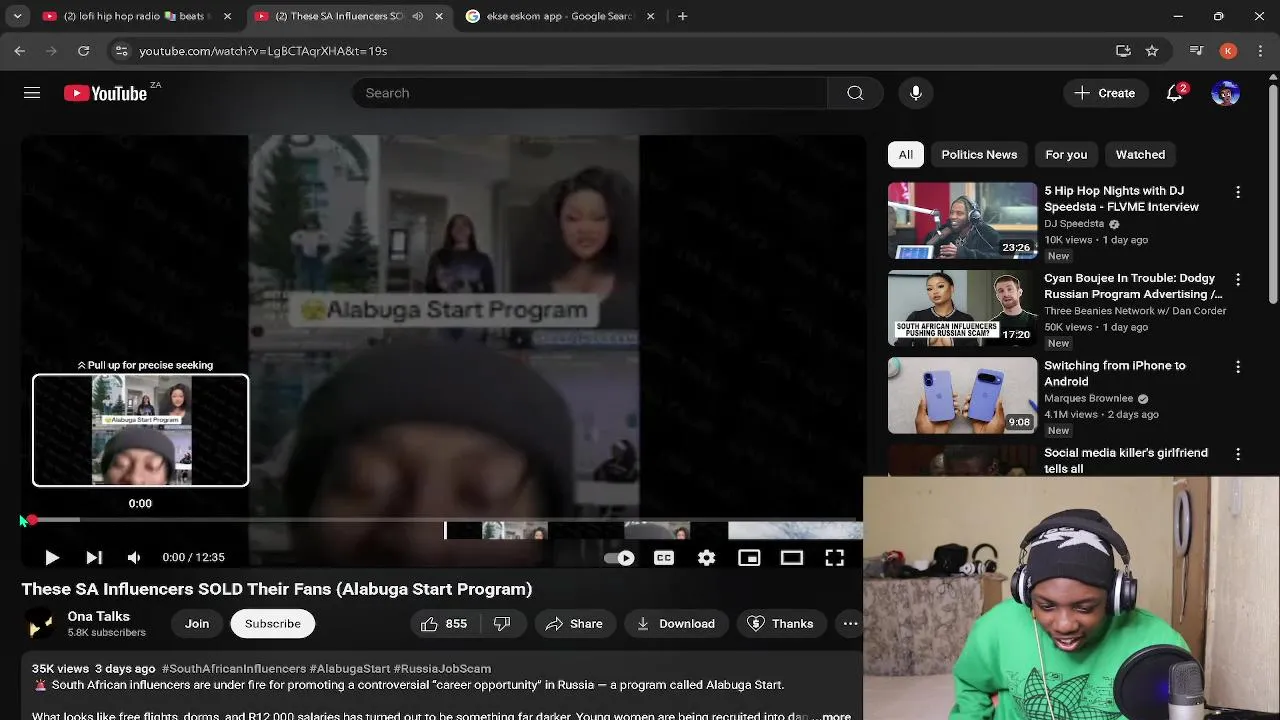Open Chrome three-dot menu
The width and height of the screenshot is (1280, 720).
pos(1259,51)
